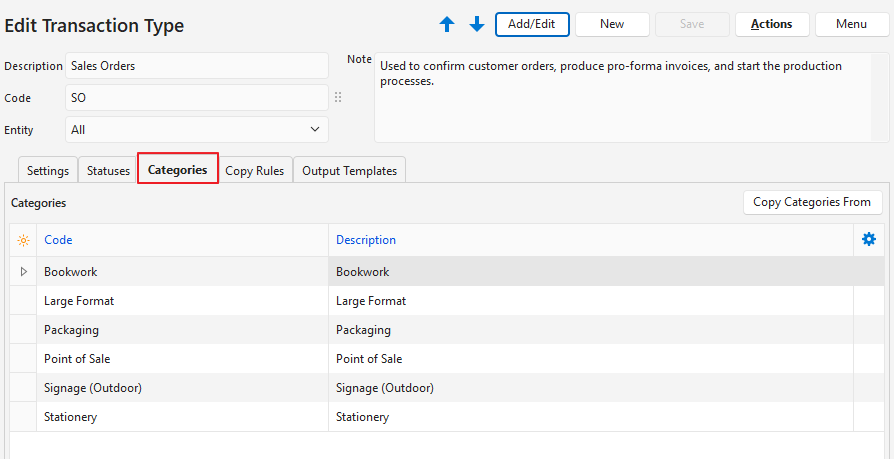Click the Add/Edit button
The height and width of the screenshot is (459, 894).
pos(532,24)
